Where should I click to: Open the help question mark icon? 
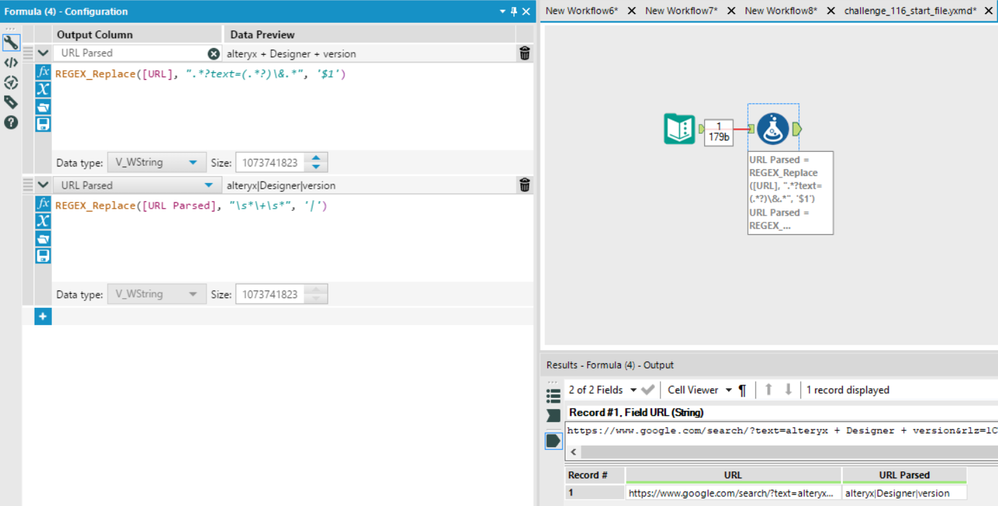(x=11, y=122)
